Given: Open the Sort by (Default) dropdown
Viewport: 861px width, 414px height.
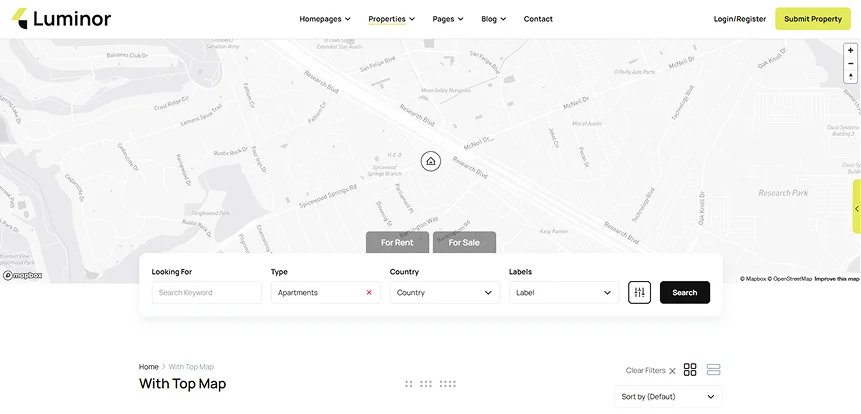Looking at the screenshot, I should click(668, 397).
